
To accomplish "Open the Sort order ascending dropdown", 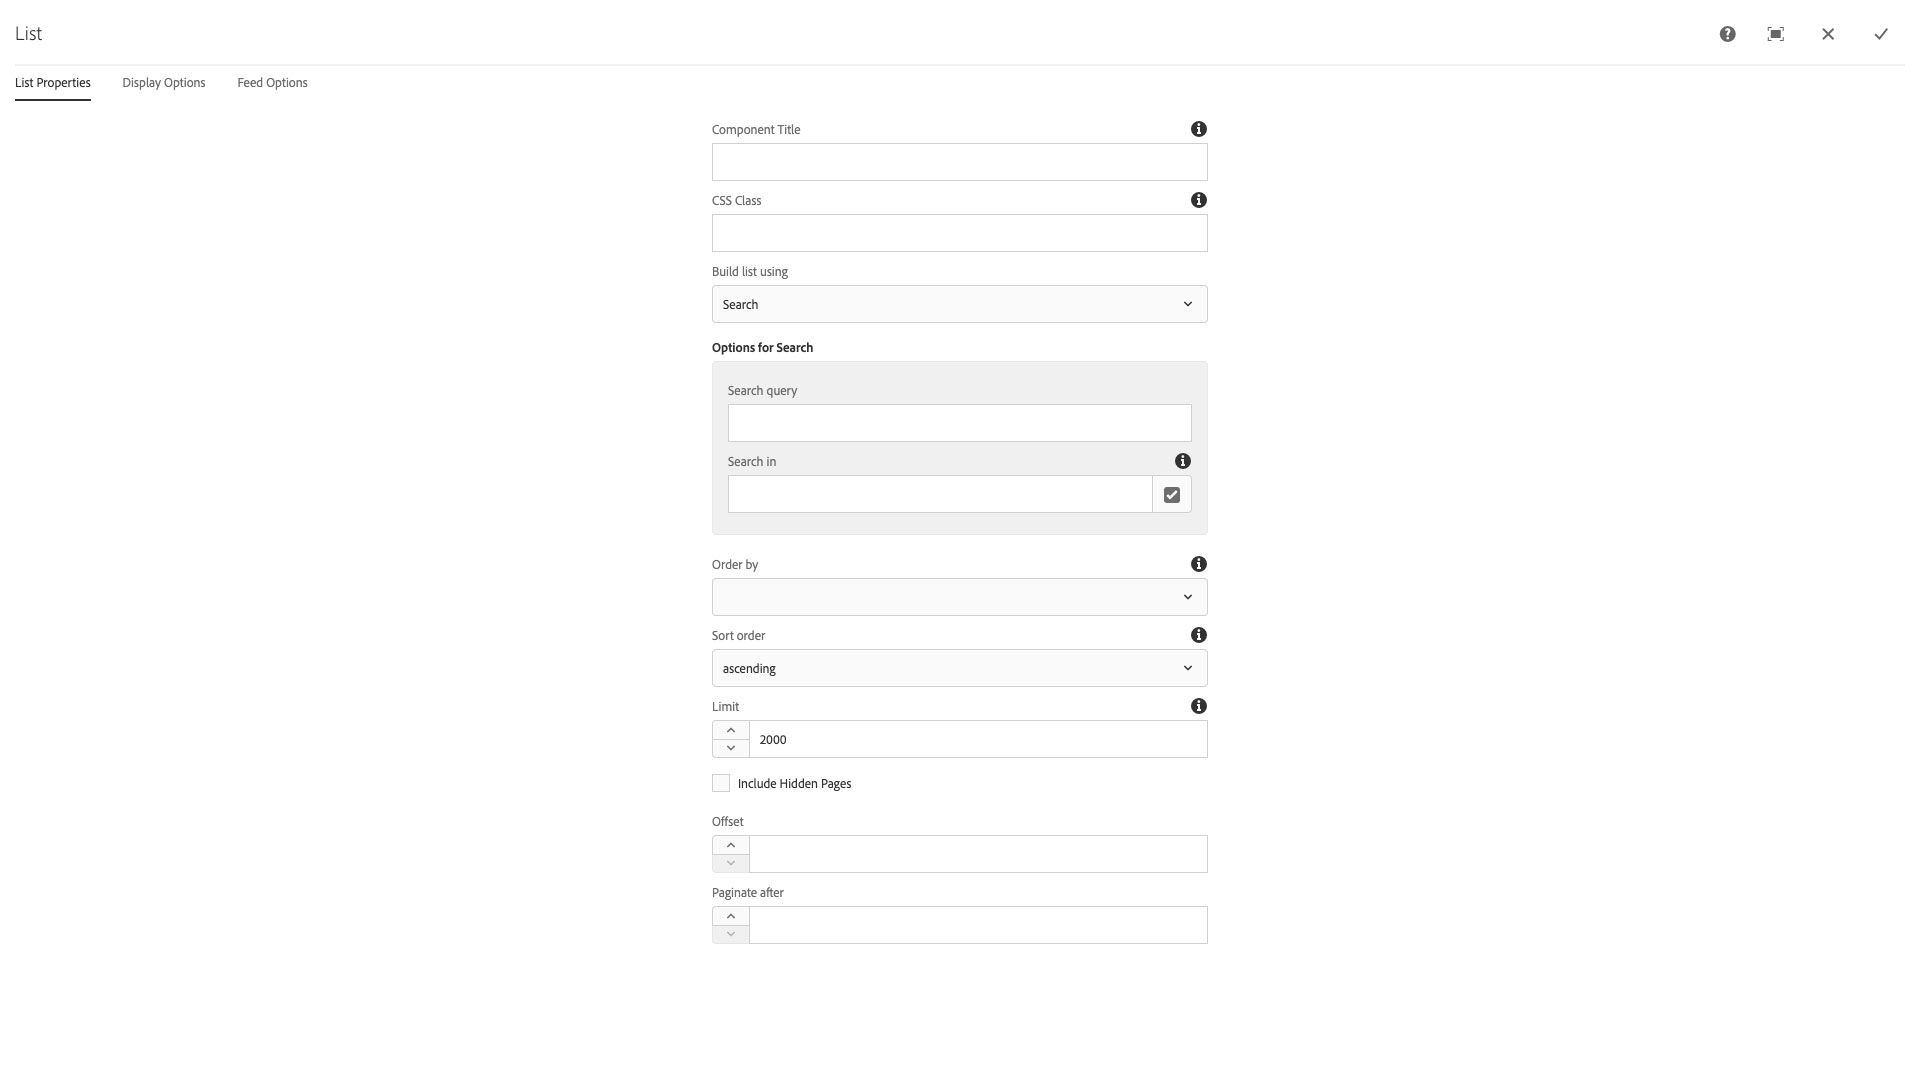I will point(960,668).
